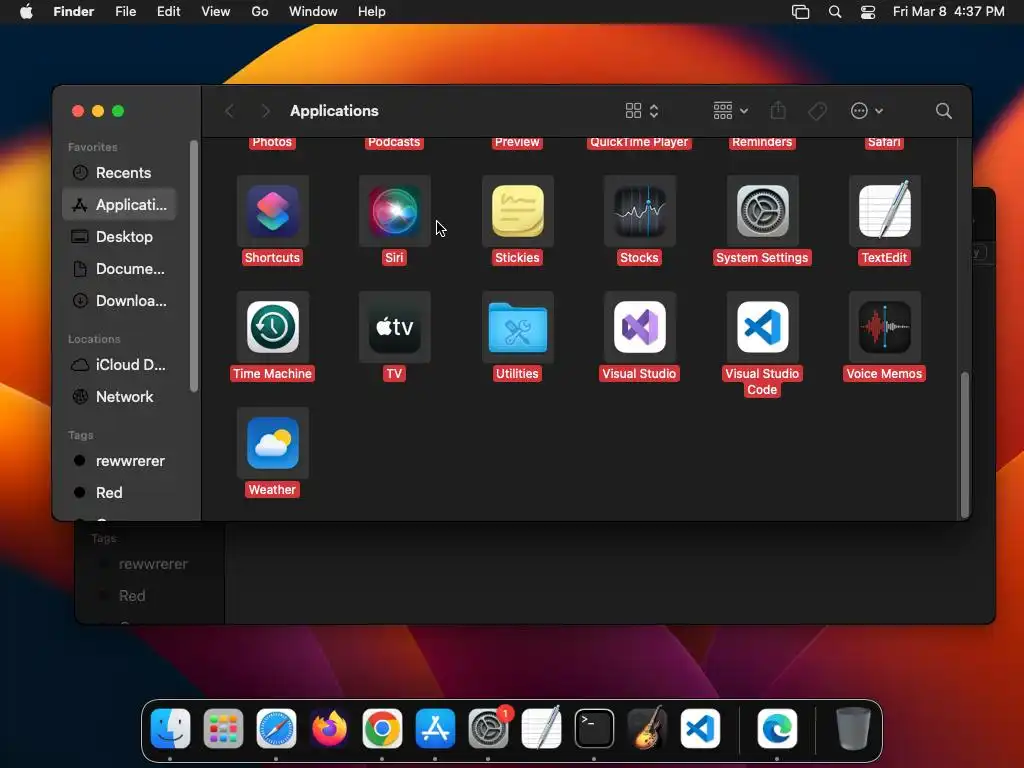Select the System Settings app icon
This screenshot has height=768, width=1024.
pos(762,211)
